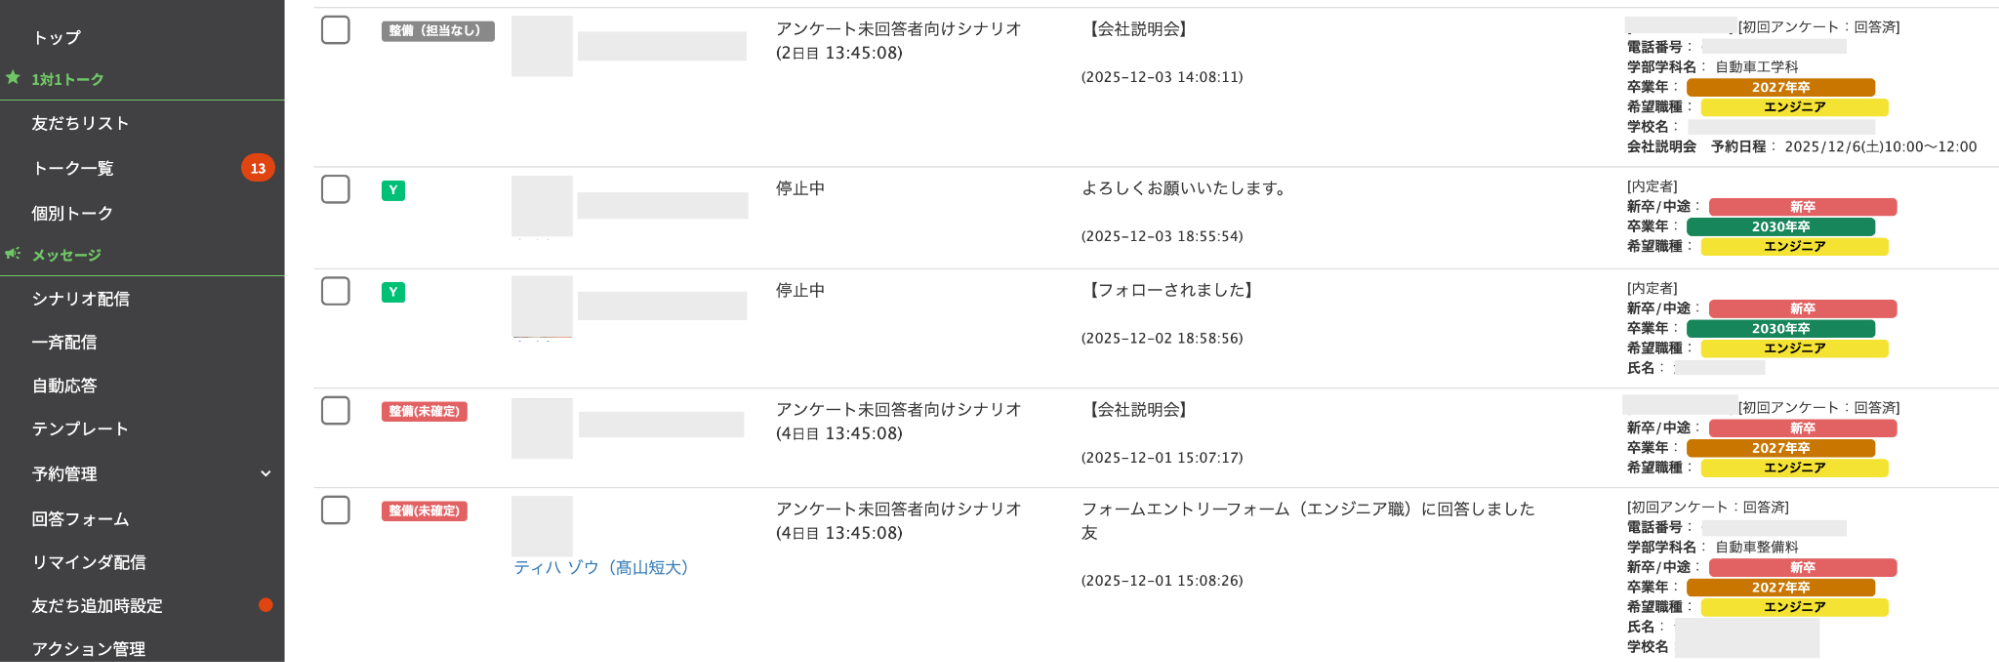1999x662 pixels.
Task: Open トーク一覧 from the sidebar
Action: coord(72,168)
